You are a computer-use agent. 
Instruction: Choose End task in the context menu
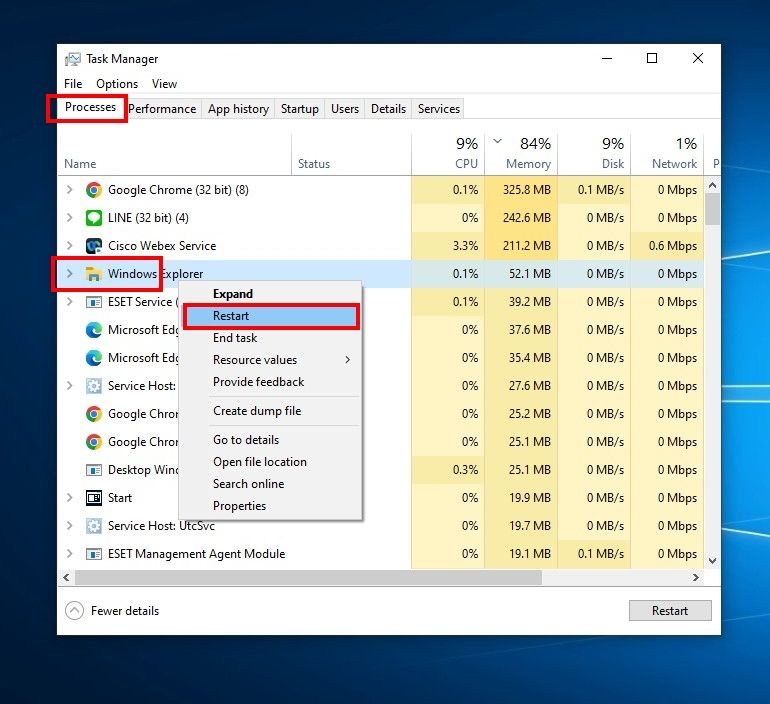click(x=271, y=338)
